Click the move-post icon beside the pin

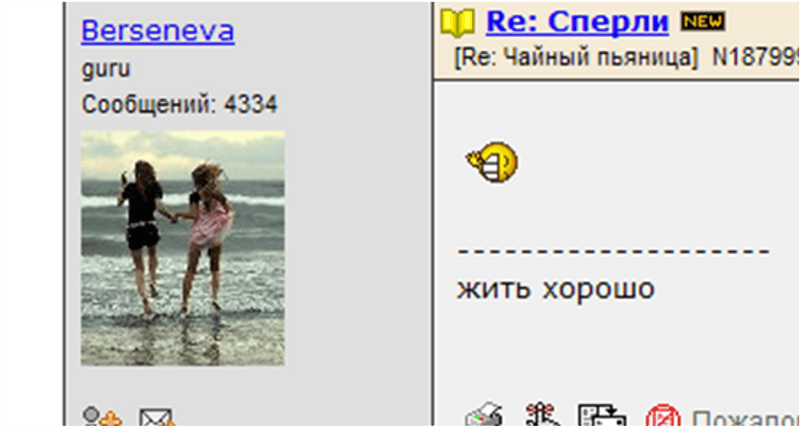(x=602, y=415)
